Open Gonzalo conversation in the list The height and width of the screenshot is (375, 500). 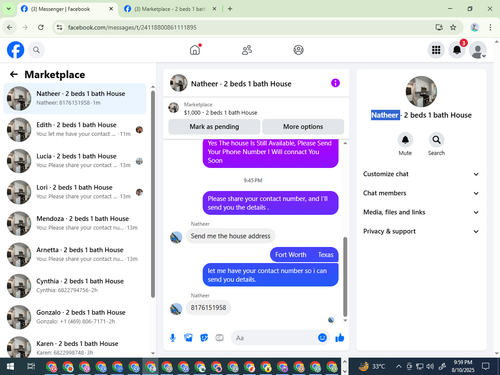[75, 317]
